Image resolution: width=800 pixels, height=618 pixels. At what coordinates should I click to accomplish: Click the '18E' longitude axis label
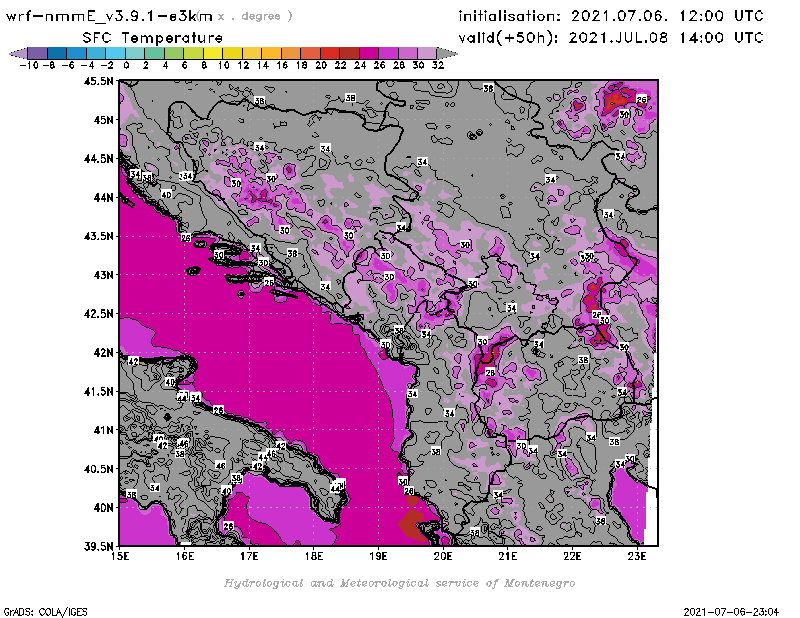click(x=314, y=556)
